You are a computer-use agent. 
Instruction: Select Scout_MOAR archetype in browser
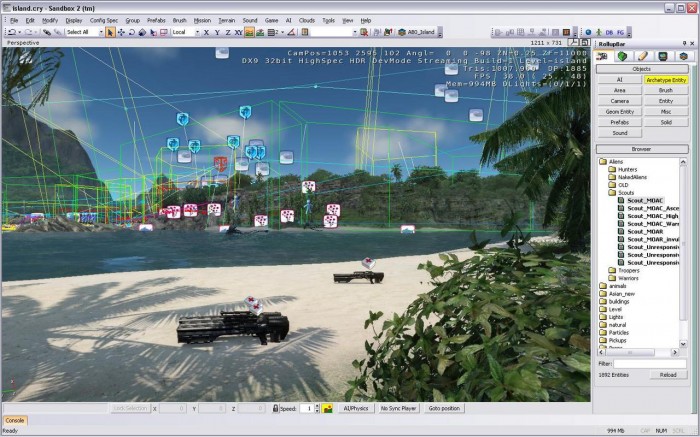pos(645,232)
